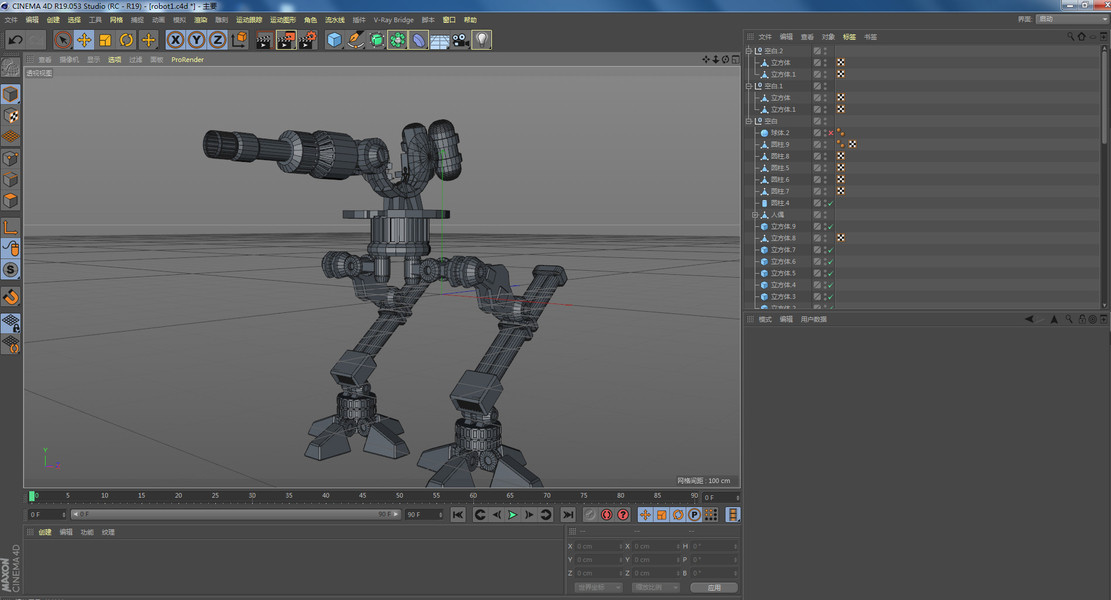Viewport: 1111px width, 600px height.
Task: Open Render Settings clapperboard gear icon
Action: point(307,40)
